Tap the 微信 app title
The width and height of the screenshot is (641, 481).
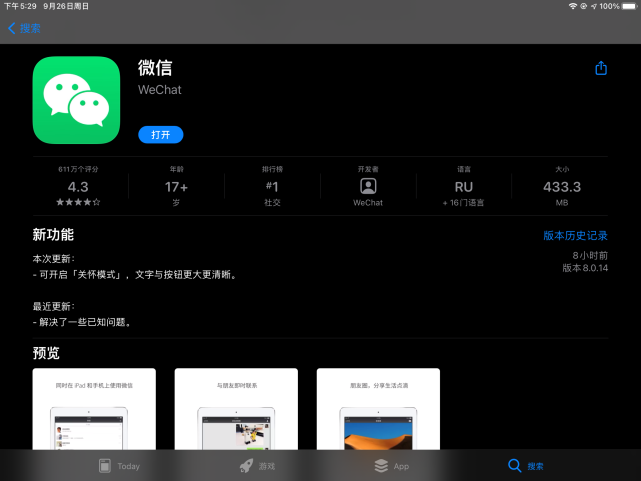(x=155, y=68)
